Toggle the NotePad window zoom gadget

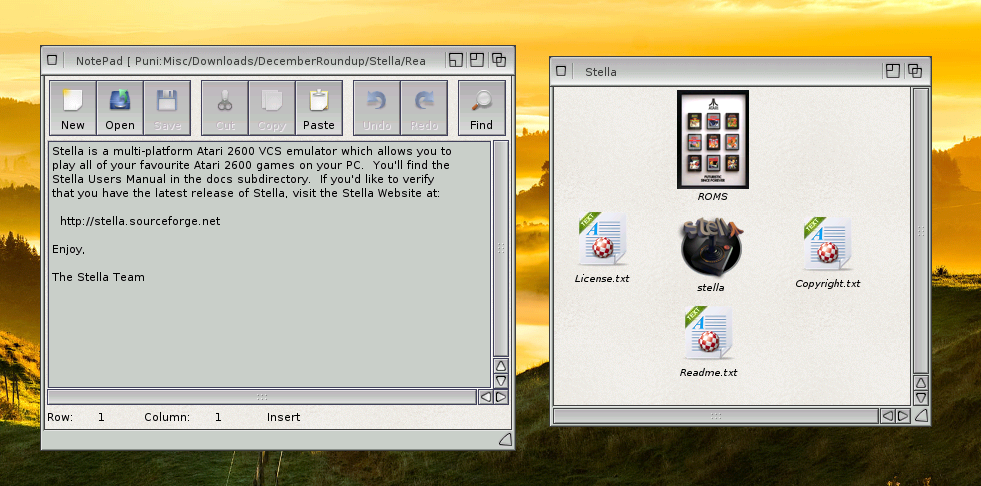click(x=477, y=61)
